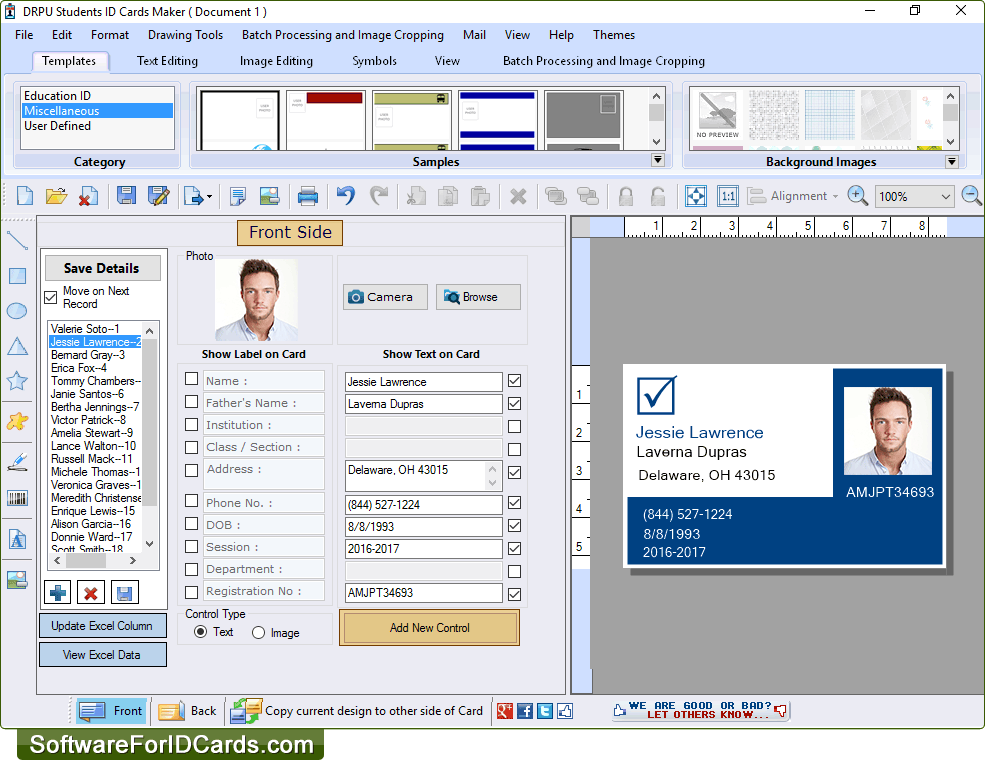
Task: Undo the last action
Action: (x=346, y=196)
